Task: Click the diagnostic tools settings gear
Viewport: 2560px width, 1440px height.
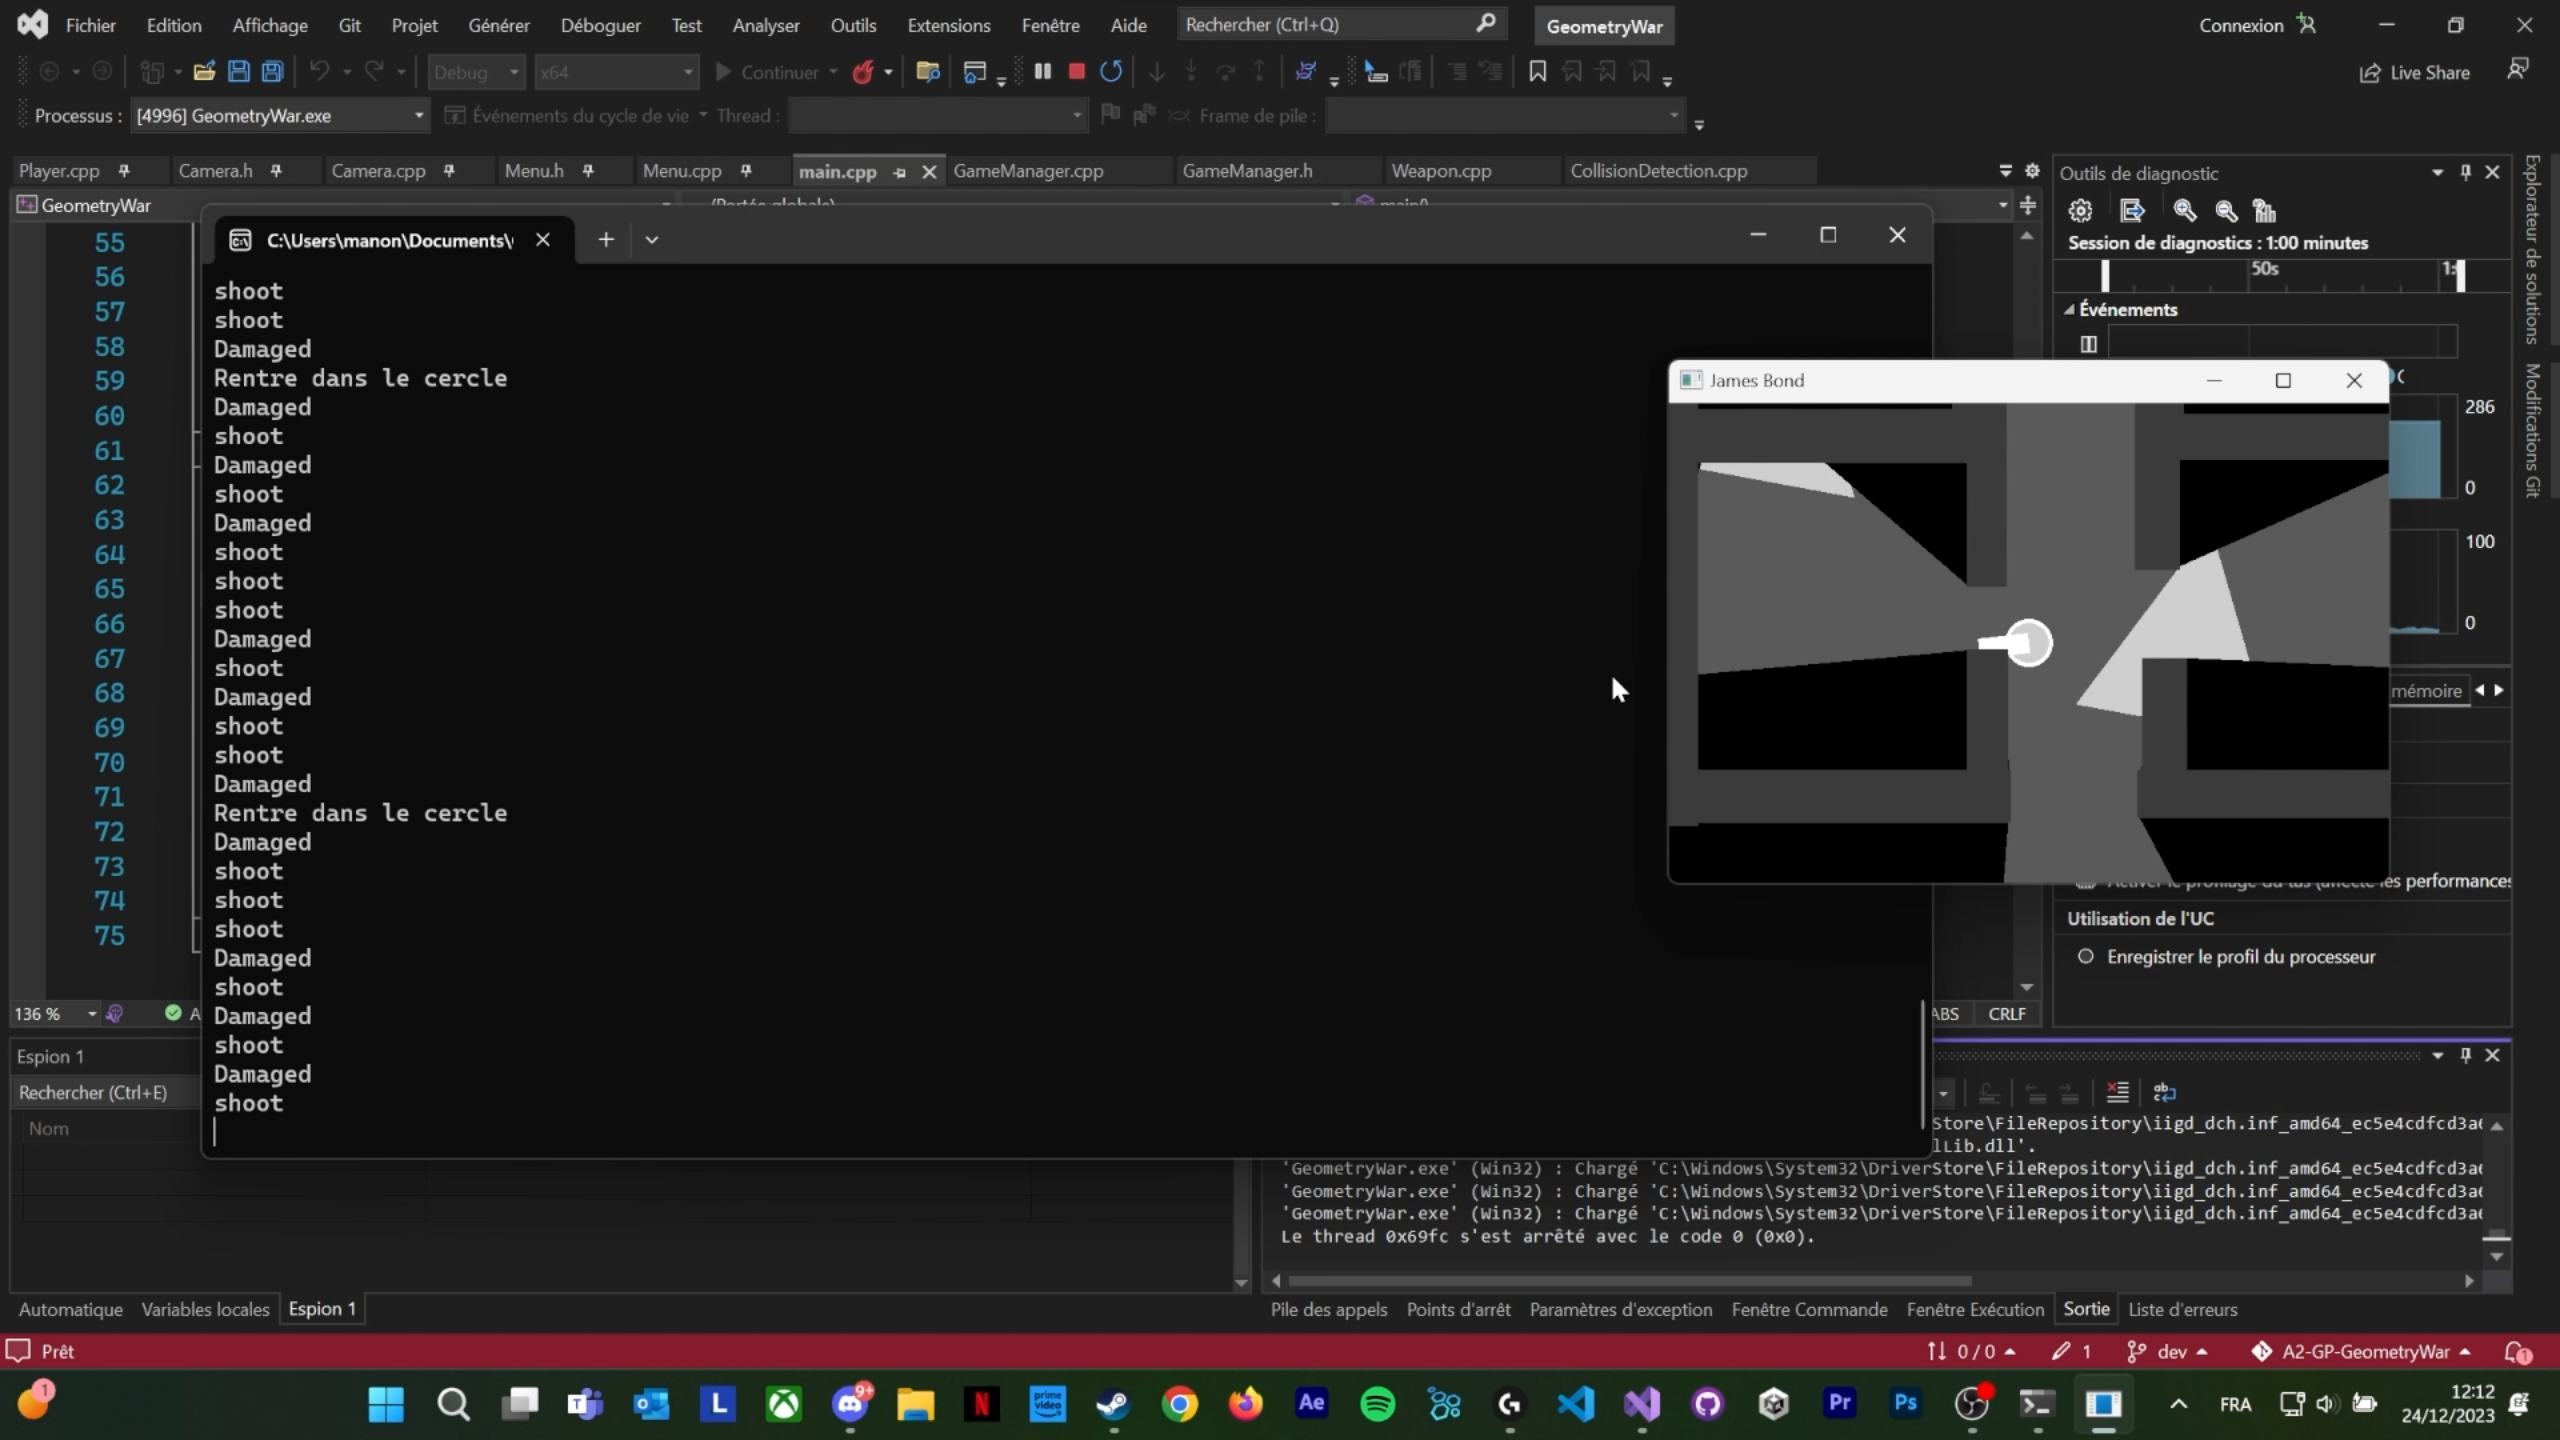Action: pyautogui.click(x=2080, y=211)
